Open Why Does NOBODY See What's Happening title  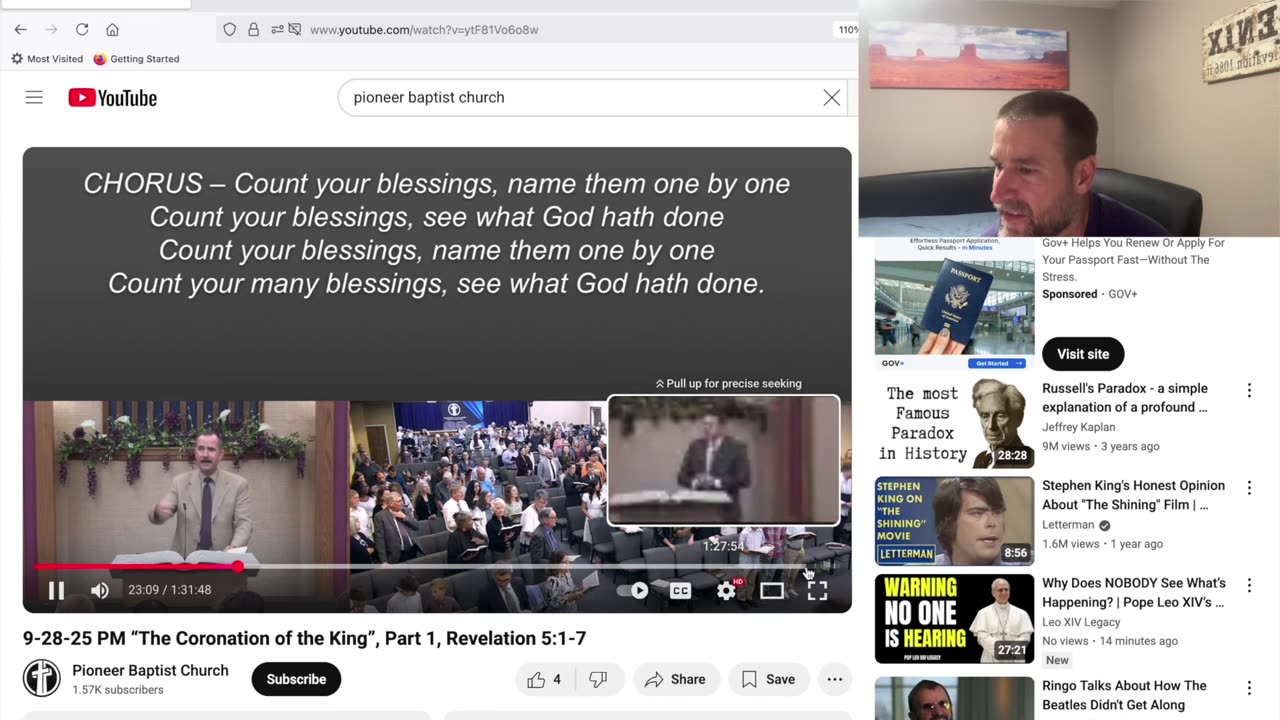tap(1134, 592)
